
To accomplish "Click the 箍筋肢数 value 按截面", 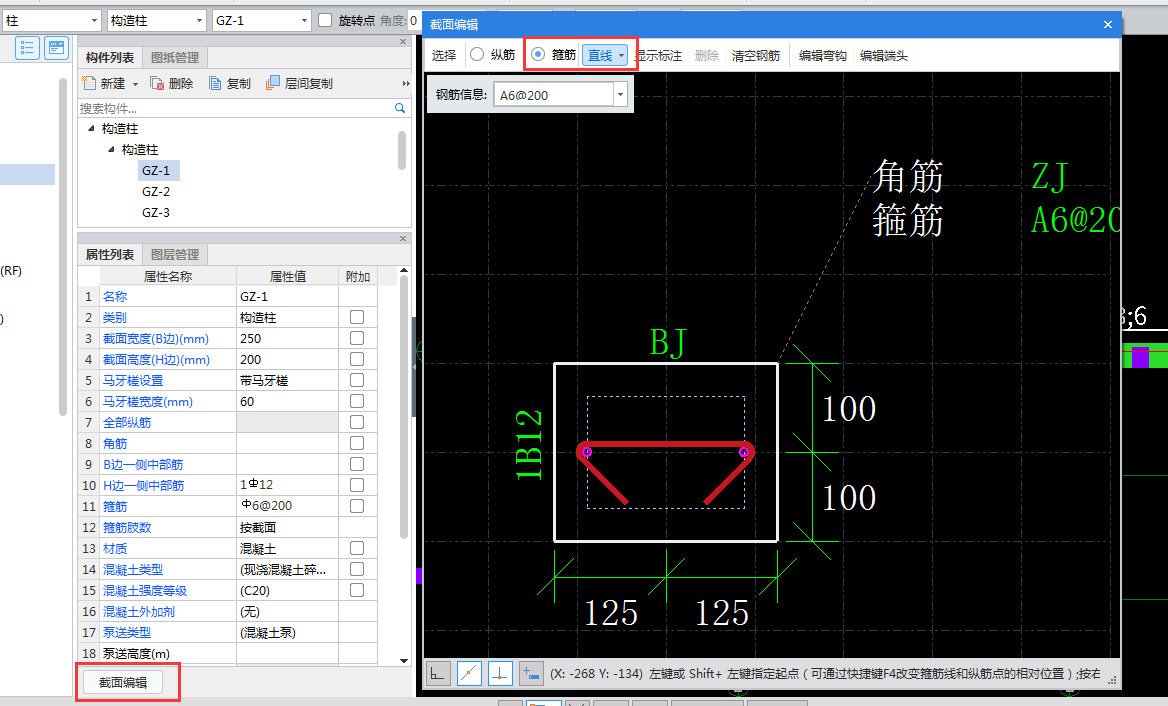I will pos(287,527).
